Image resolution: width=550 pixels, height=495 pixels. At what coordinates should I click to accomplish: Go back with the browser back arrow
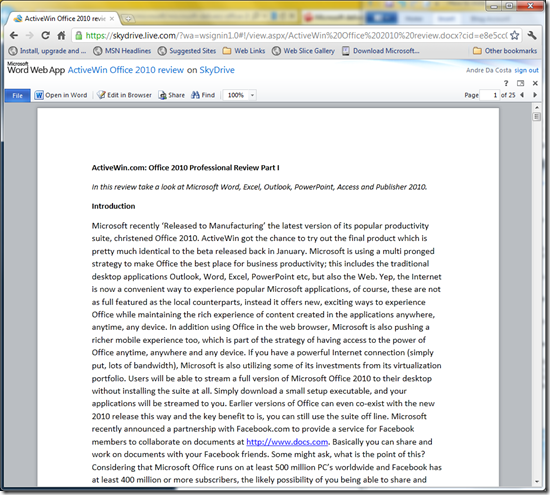point(14,35)
